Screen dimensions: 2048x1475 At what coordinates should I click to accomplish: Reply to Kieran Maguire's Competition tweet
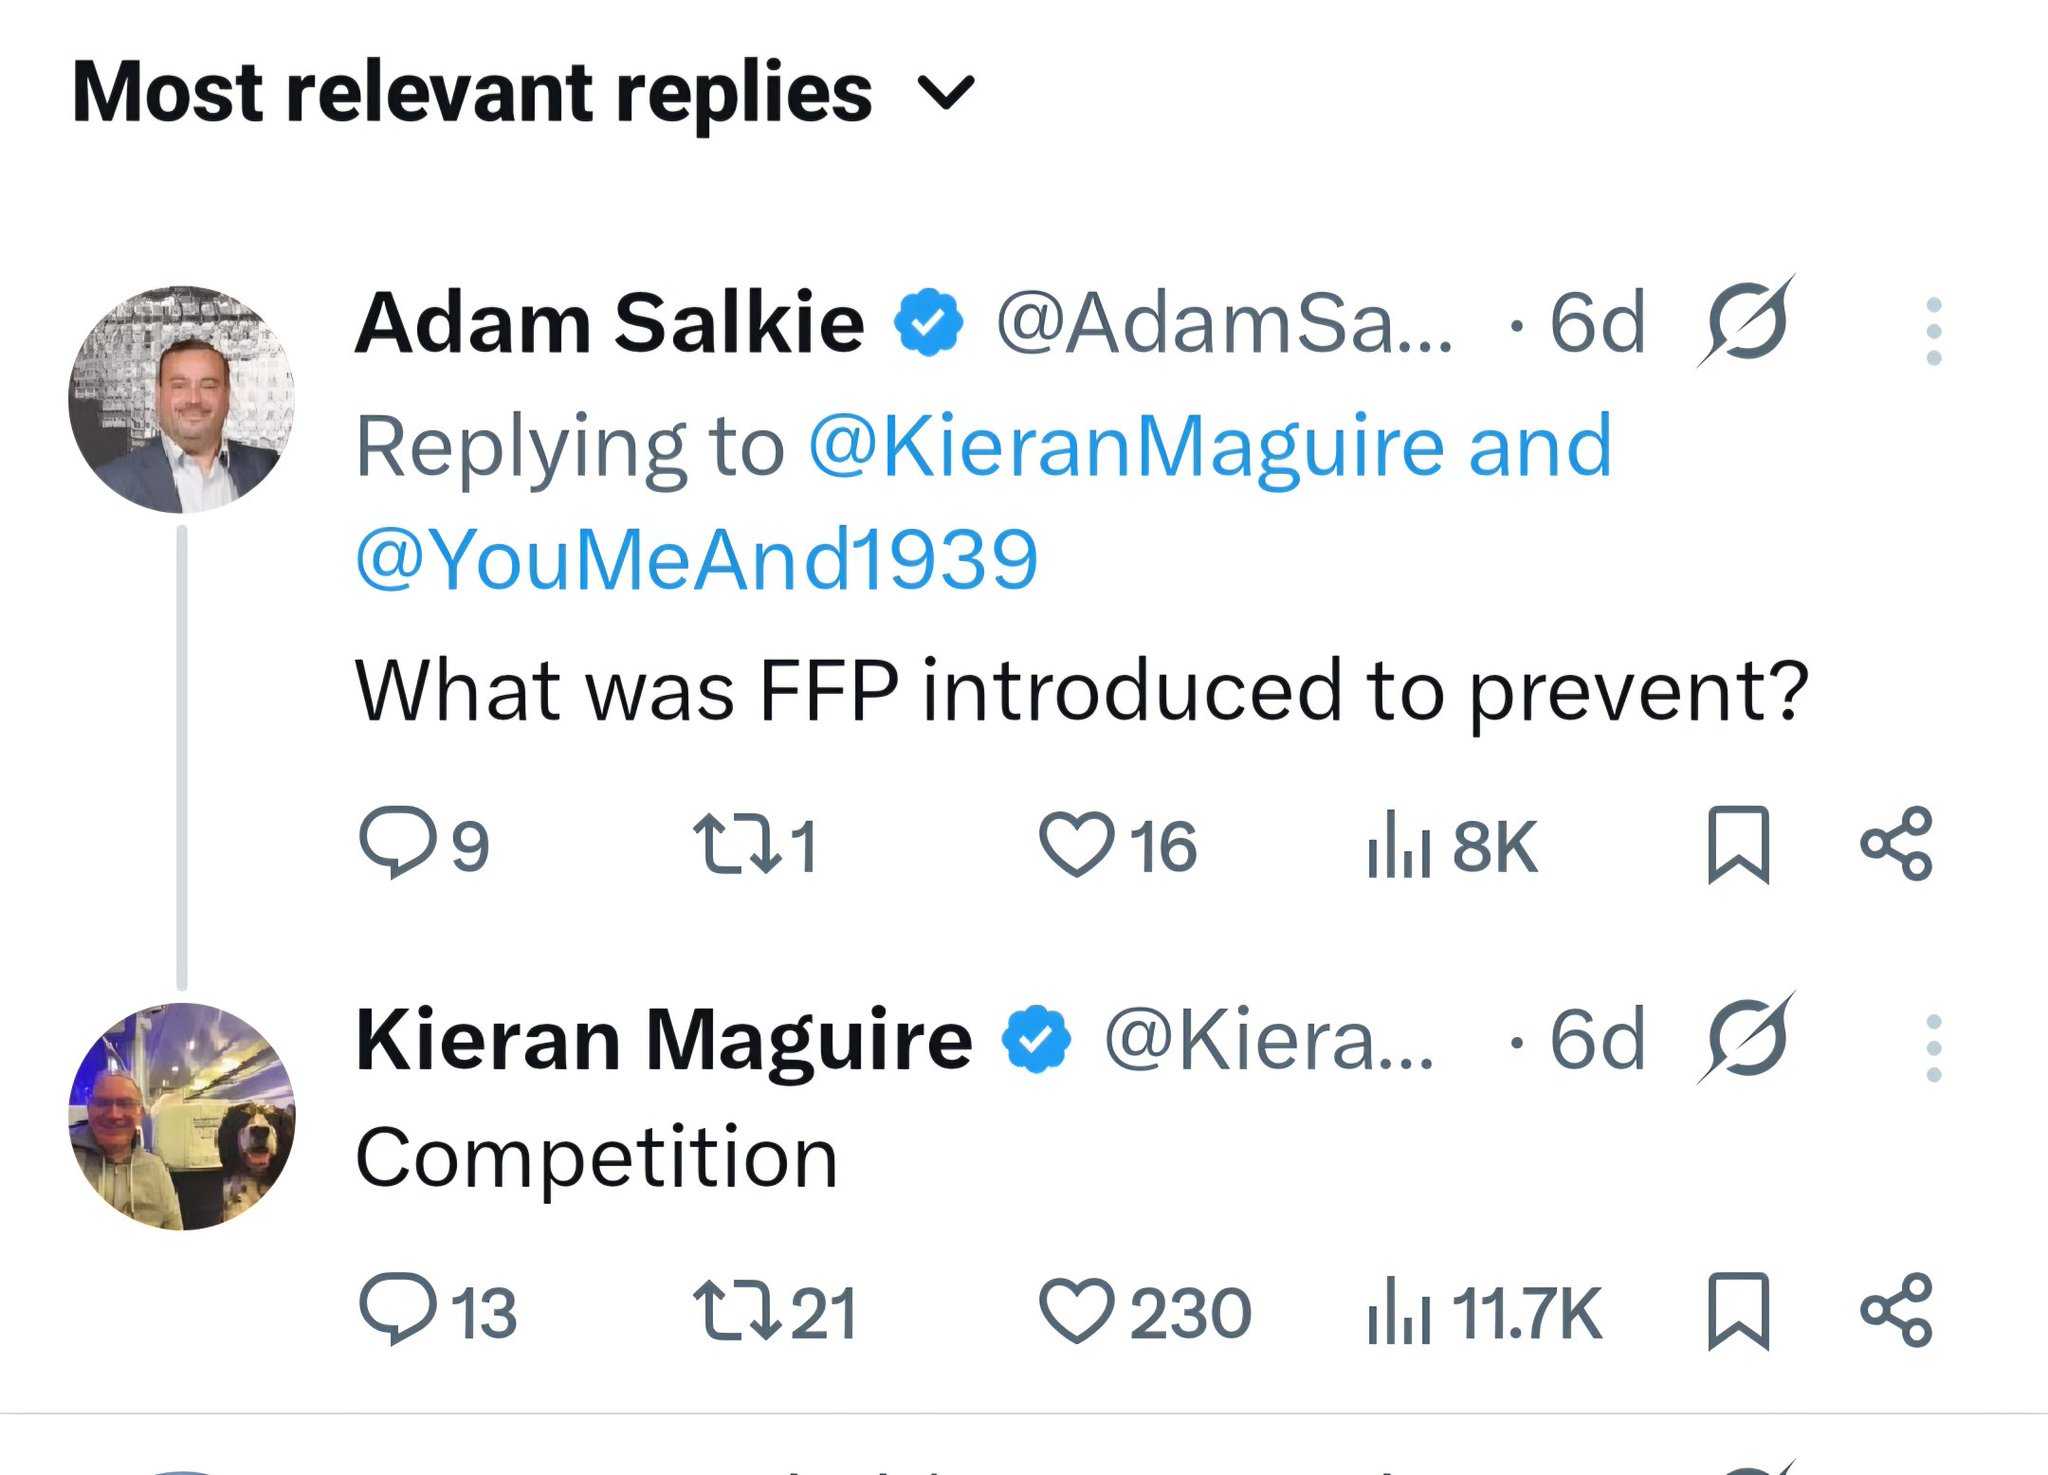[x=397, y=1310]
